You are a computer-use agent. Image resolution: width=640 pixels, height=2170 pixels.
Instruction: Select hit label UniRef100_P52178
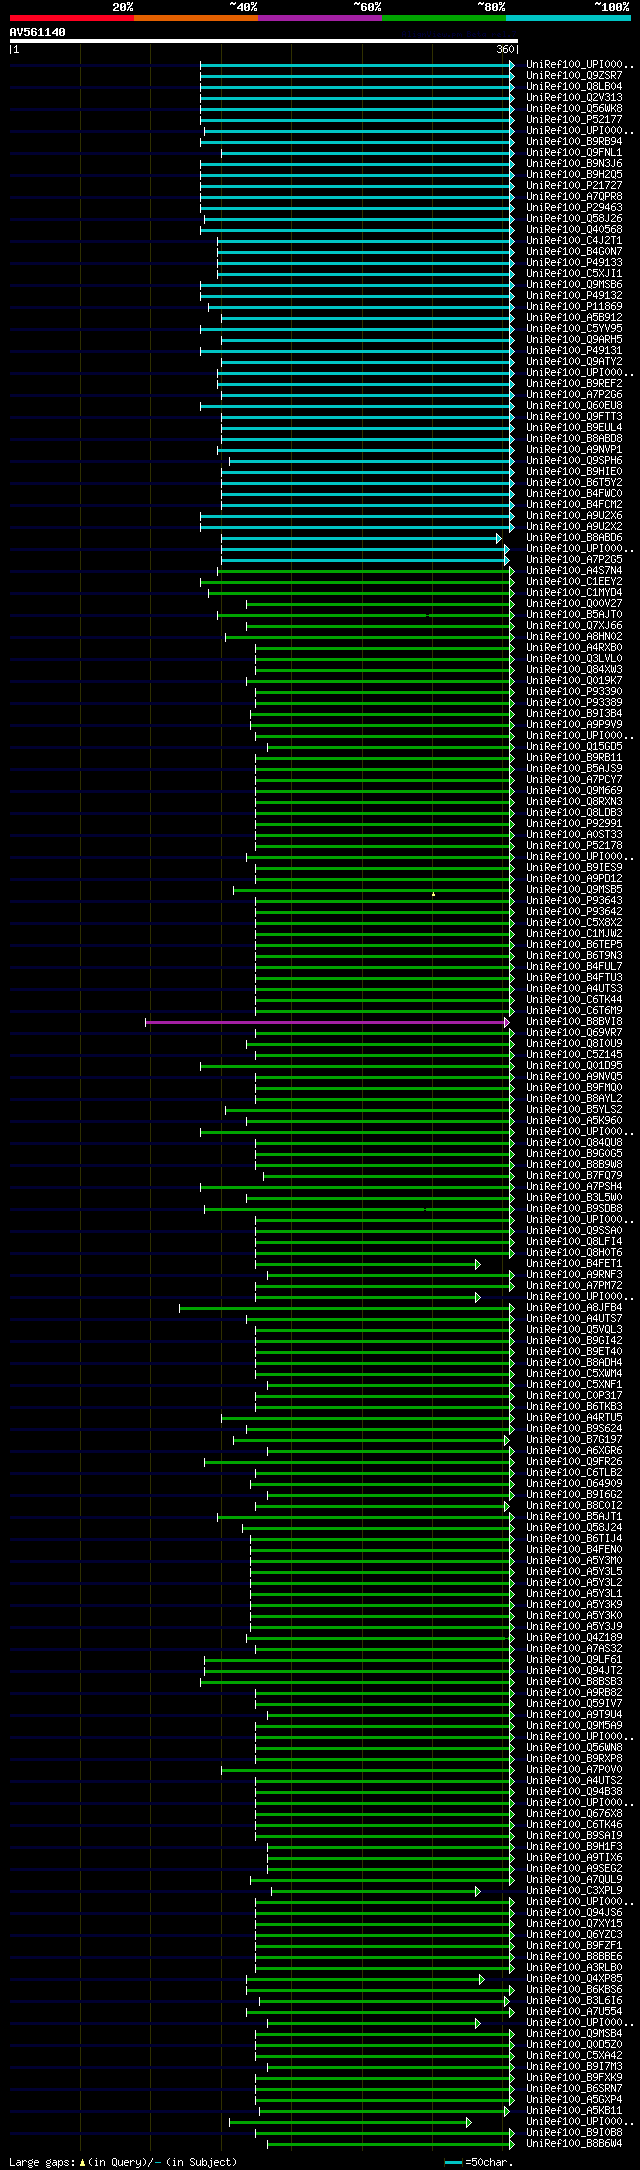coord(574,845)
